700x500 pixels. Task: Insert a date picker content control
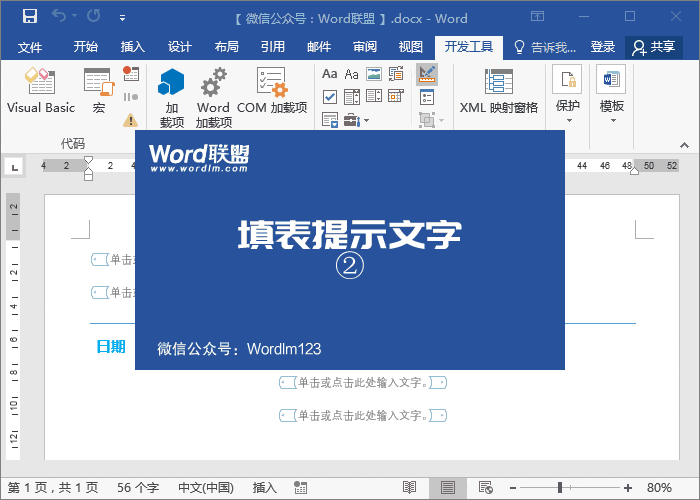click(x=396, y=96)
